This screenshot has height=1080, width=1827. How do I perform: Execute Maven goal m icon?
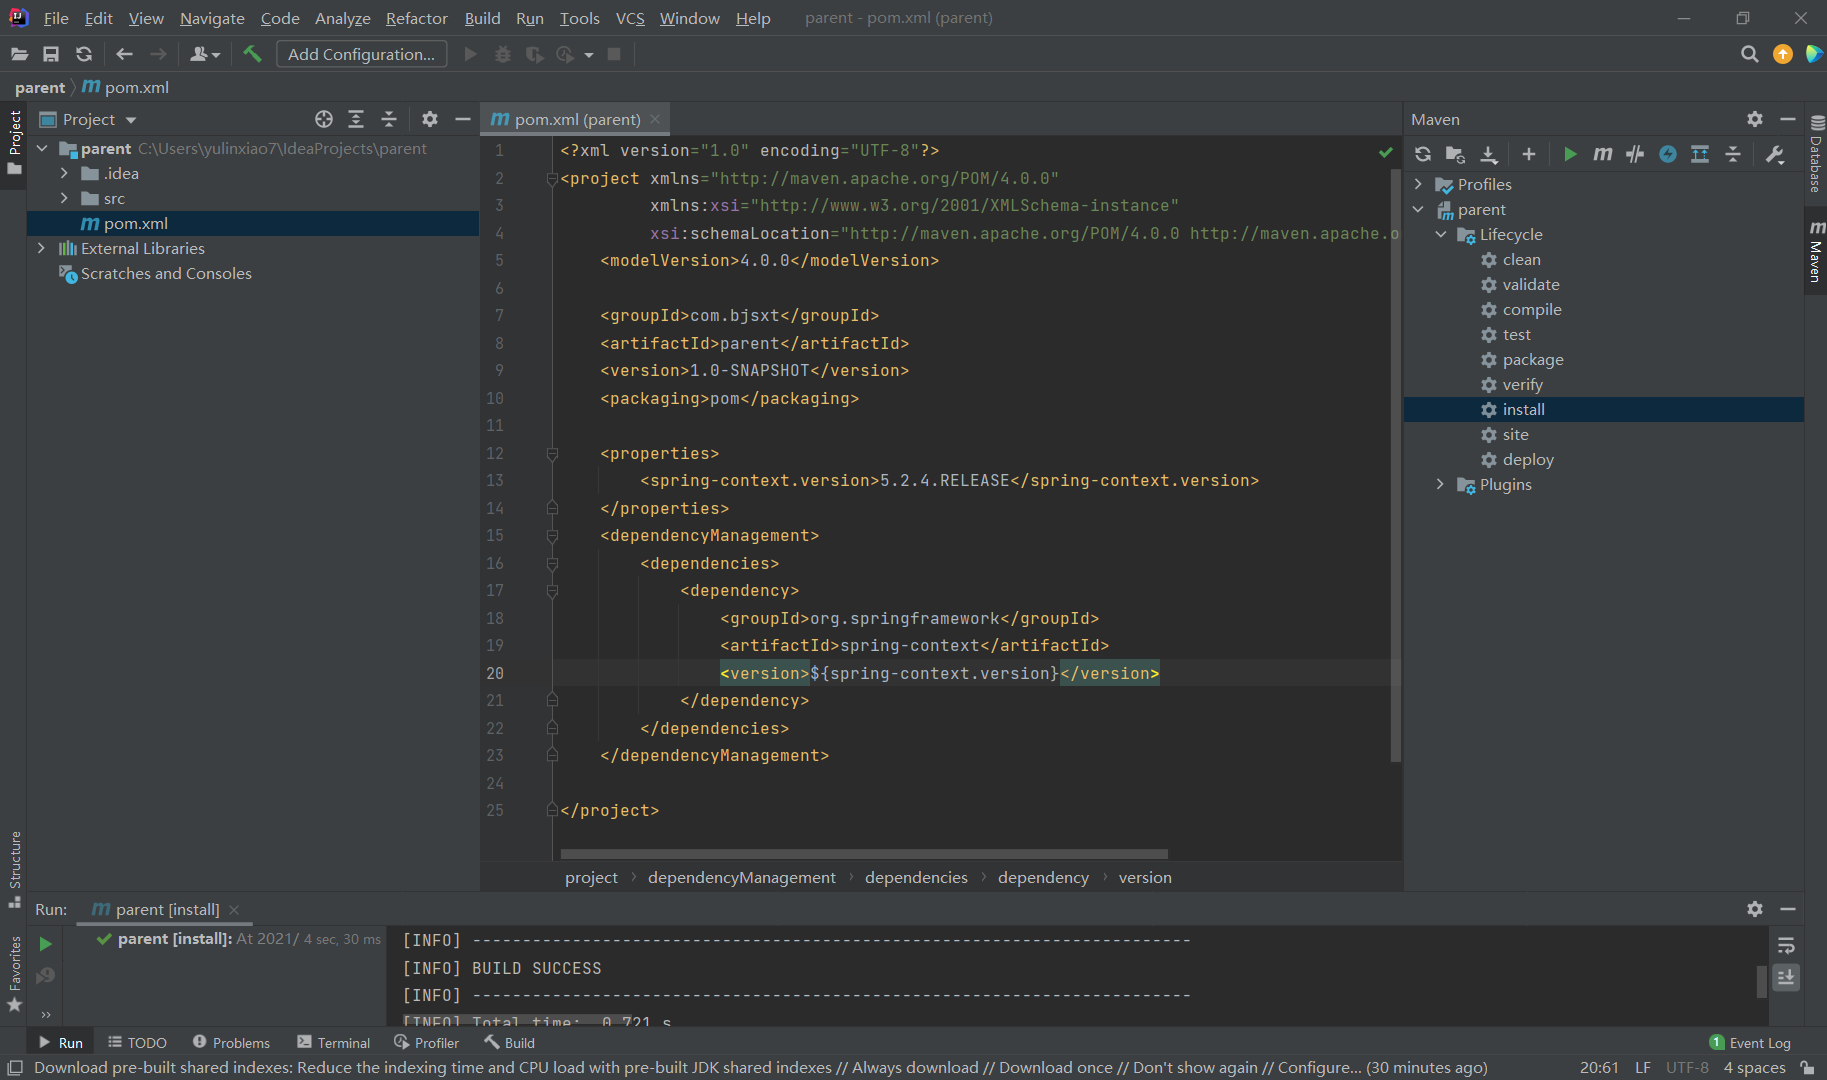tap(1603, 154)
